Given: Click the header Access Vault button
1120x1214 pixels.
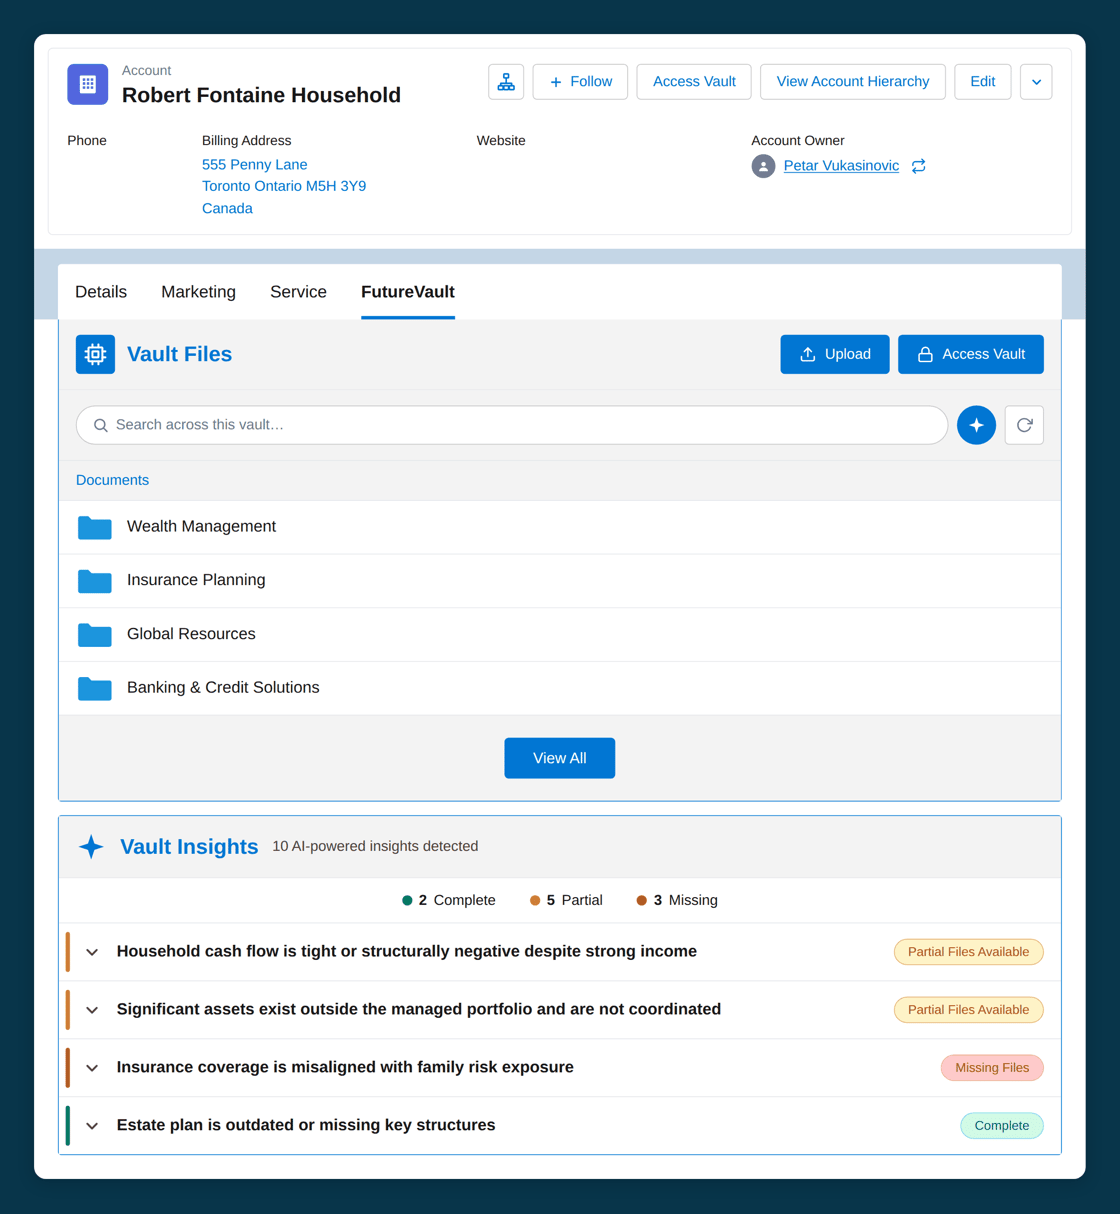Looking at the screenshot, I should click(694, 82).
